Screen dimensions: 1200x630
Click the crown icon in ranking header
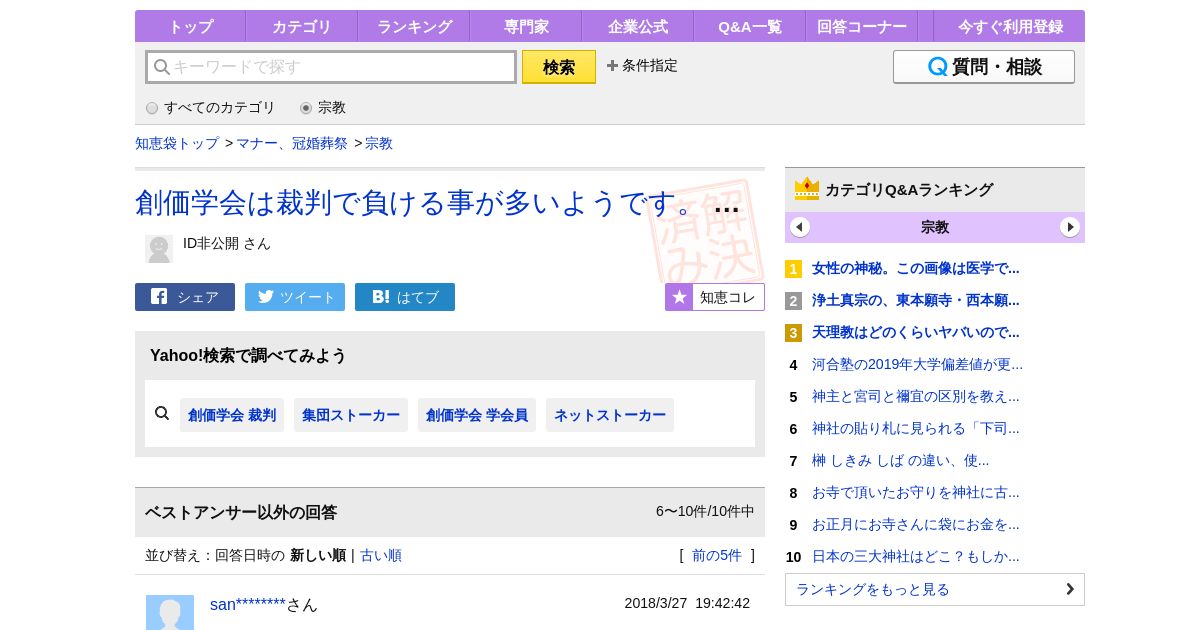[807, 188]
